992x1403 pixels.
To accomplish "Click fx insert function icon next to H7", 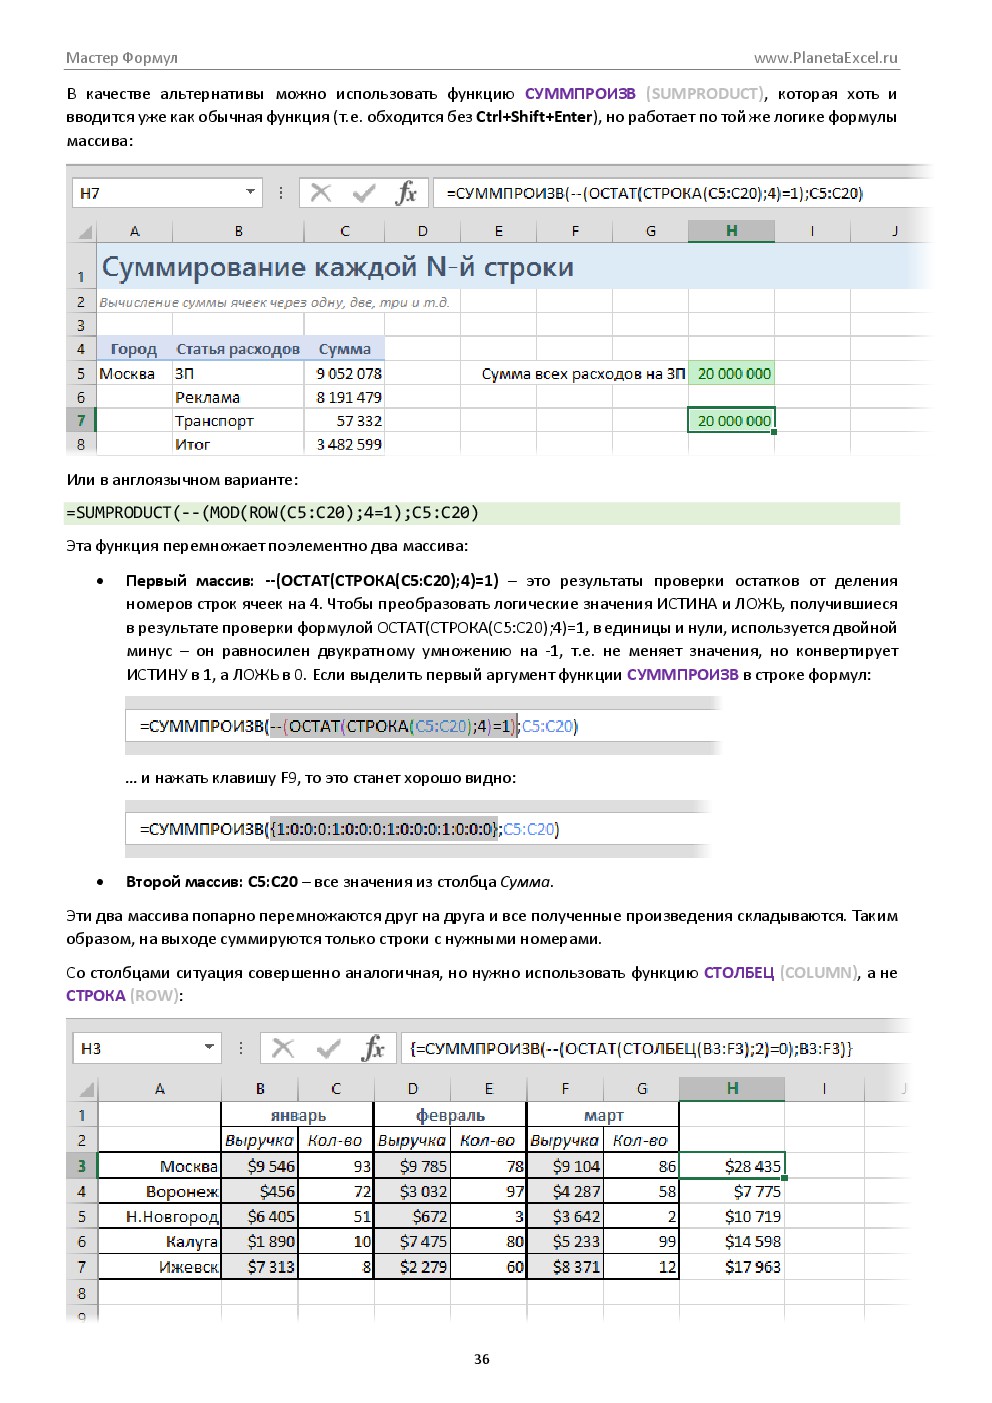I will pos(406,193).
